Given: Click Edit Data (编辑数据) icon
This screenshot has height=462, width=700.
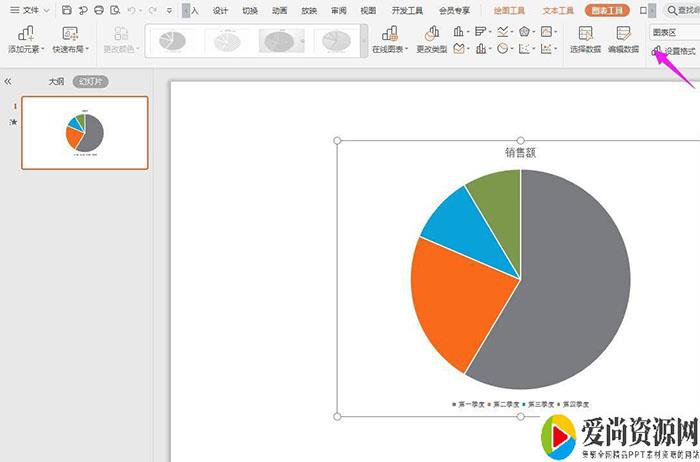Looking at the screenshot, I should click(624, 40).
